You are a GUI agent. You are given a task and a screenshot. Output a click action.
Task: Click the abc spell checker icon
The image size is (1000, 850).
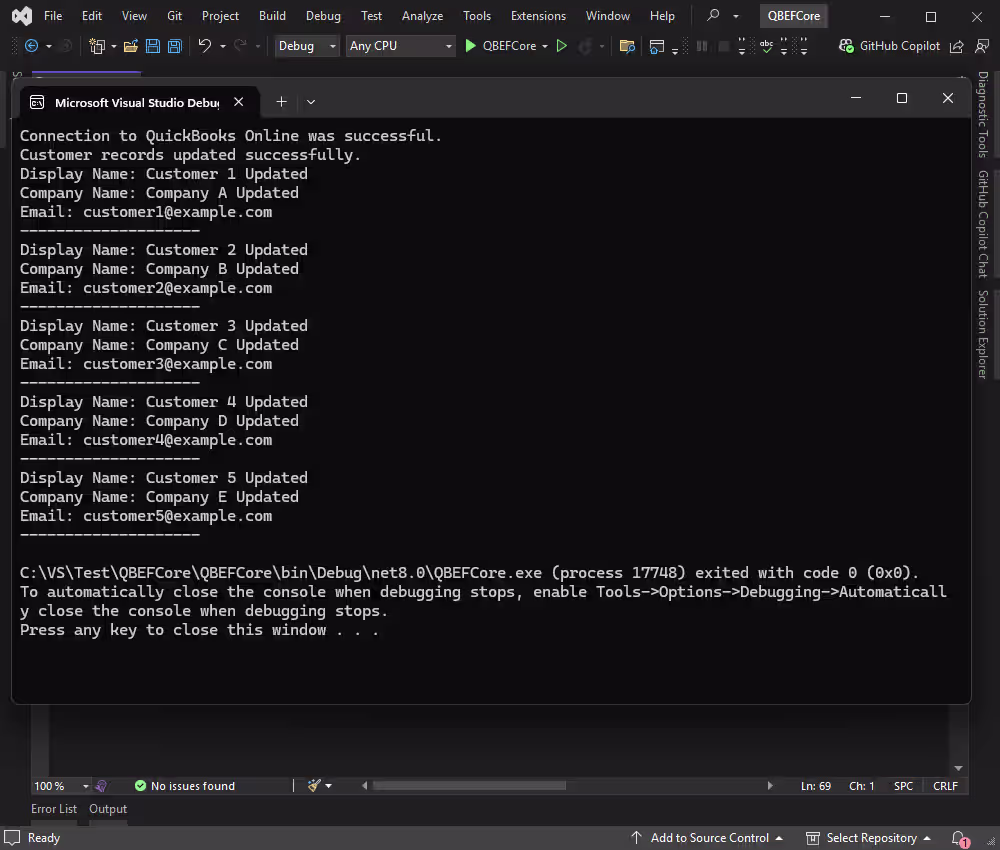click(767, 46)
